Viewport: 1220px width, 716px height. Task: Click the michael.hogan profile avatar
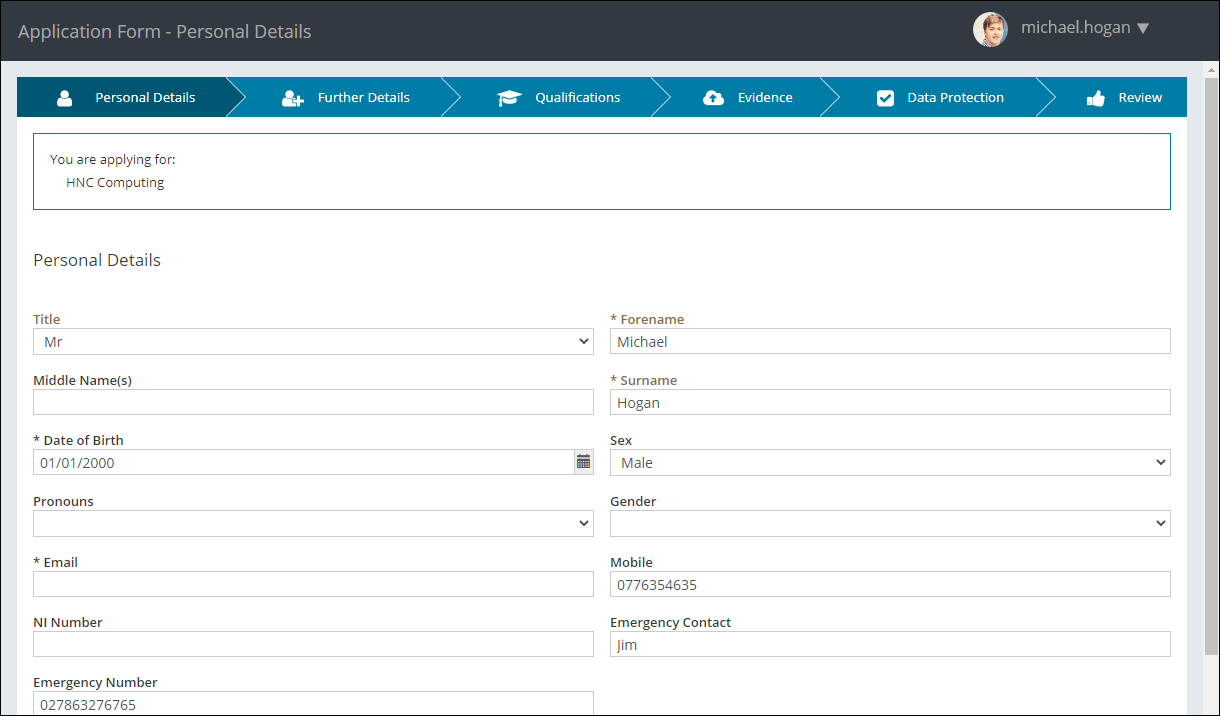[x=990, y=29]
